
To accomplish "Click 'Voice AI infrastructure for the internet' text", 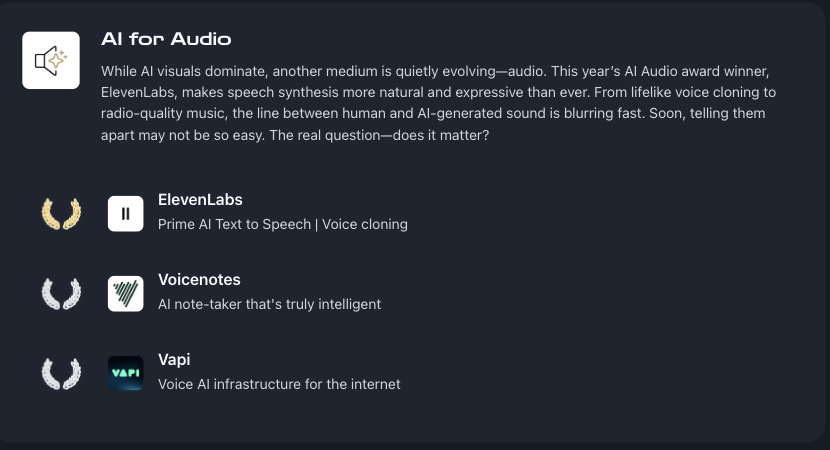I will coord(279,384).
